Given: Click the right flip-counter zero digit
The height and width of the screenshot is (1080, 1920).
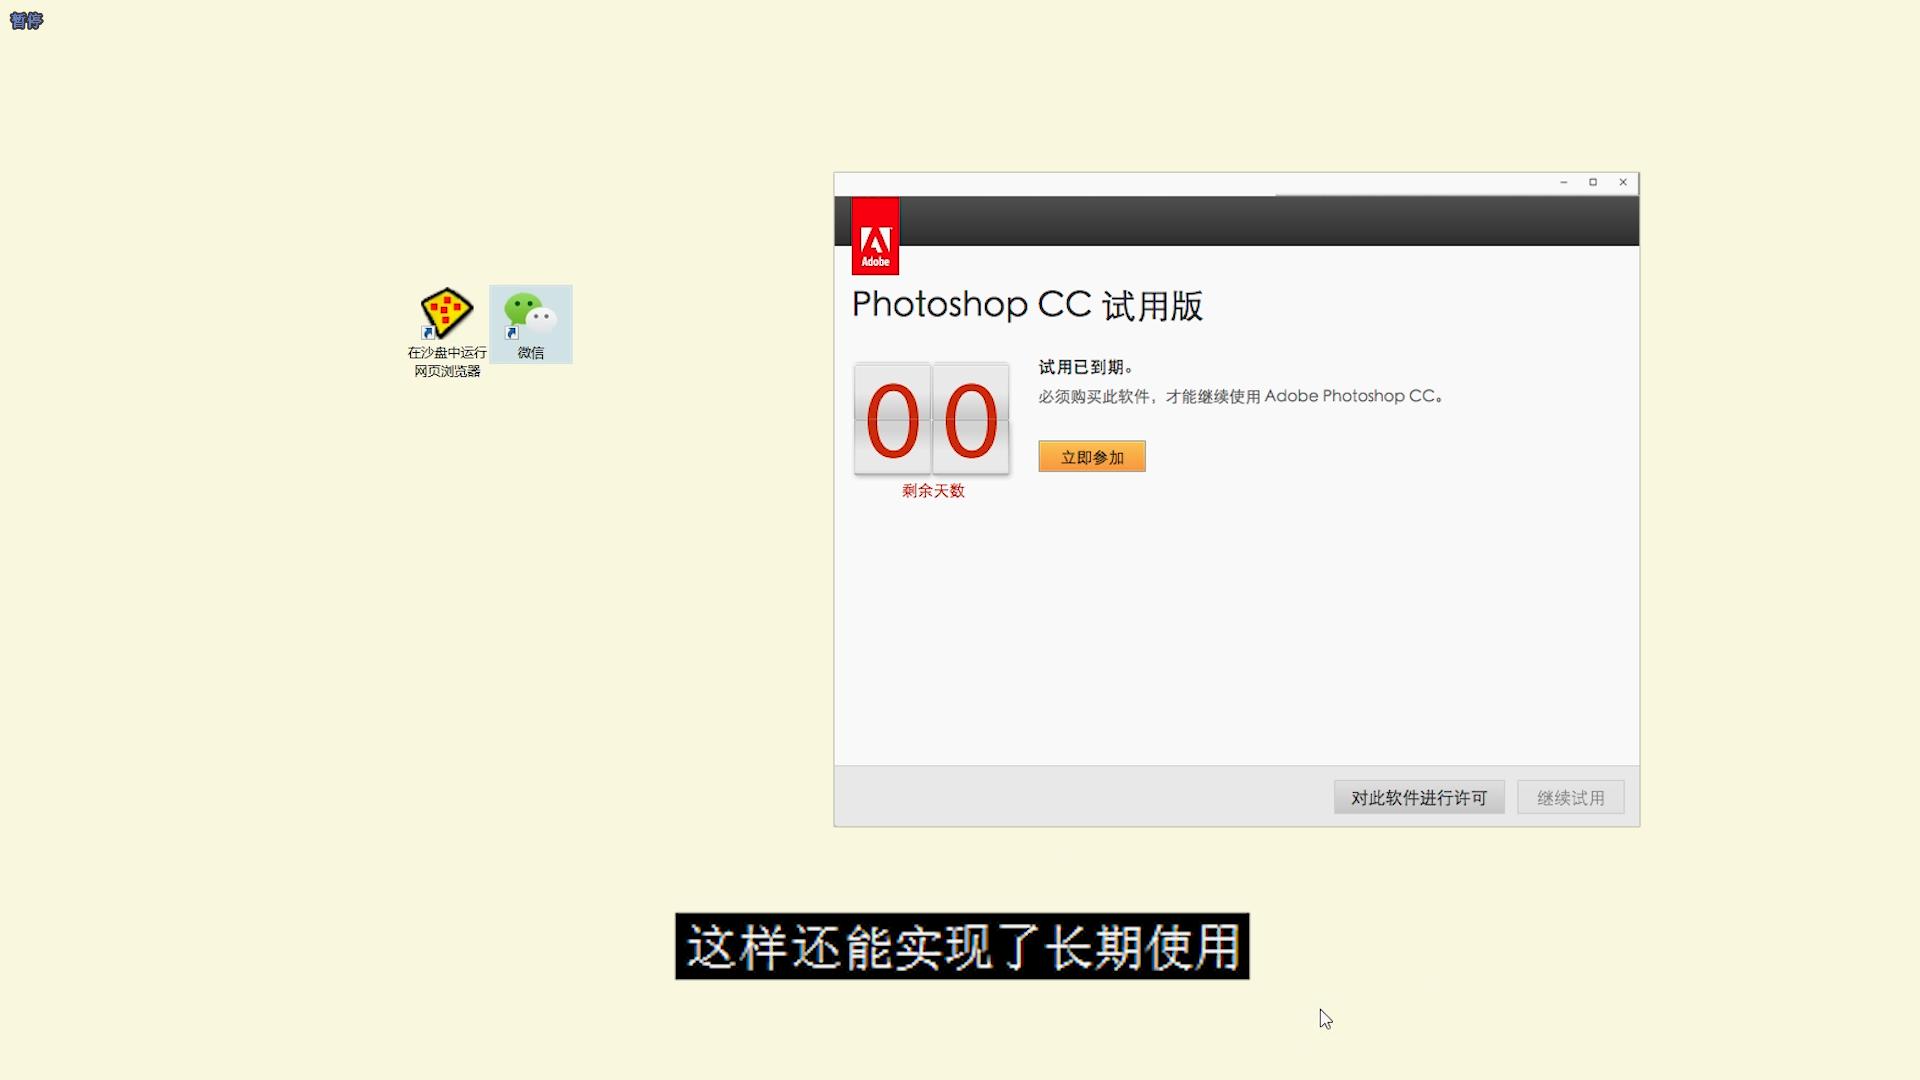Looking at the screenshot, I should [970, 420].
